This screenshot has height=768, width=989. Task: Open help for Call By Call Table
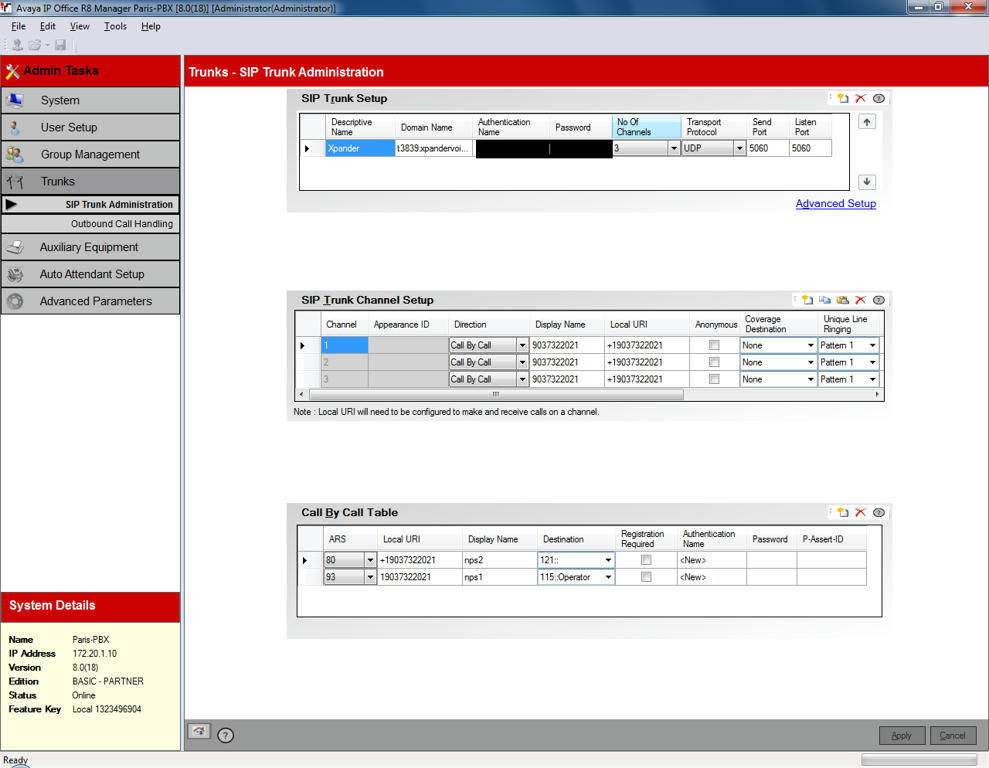879,513
